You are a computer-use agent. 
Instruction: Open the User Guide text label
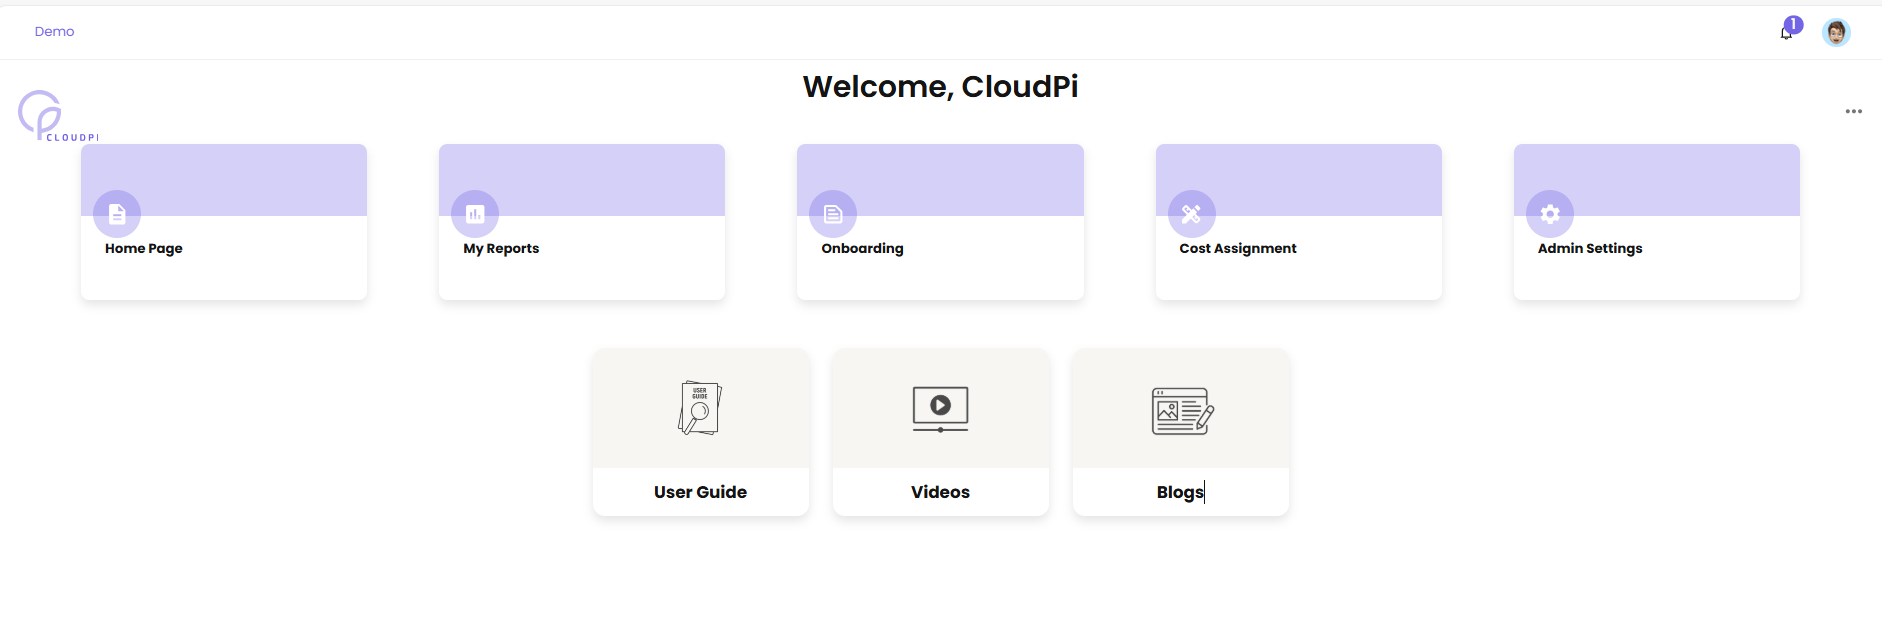pos(700,492)
